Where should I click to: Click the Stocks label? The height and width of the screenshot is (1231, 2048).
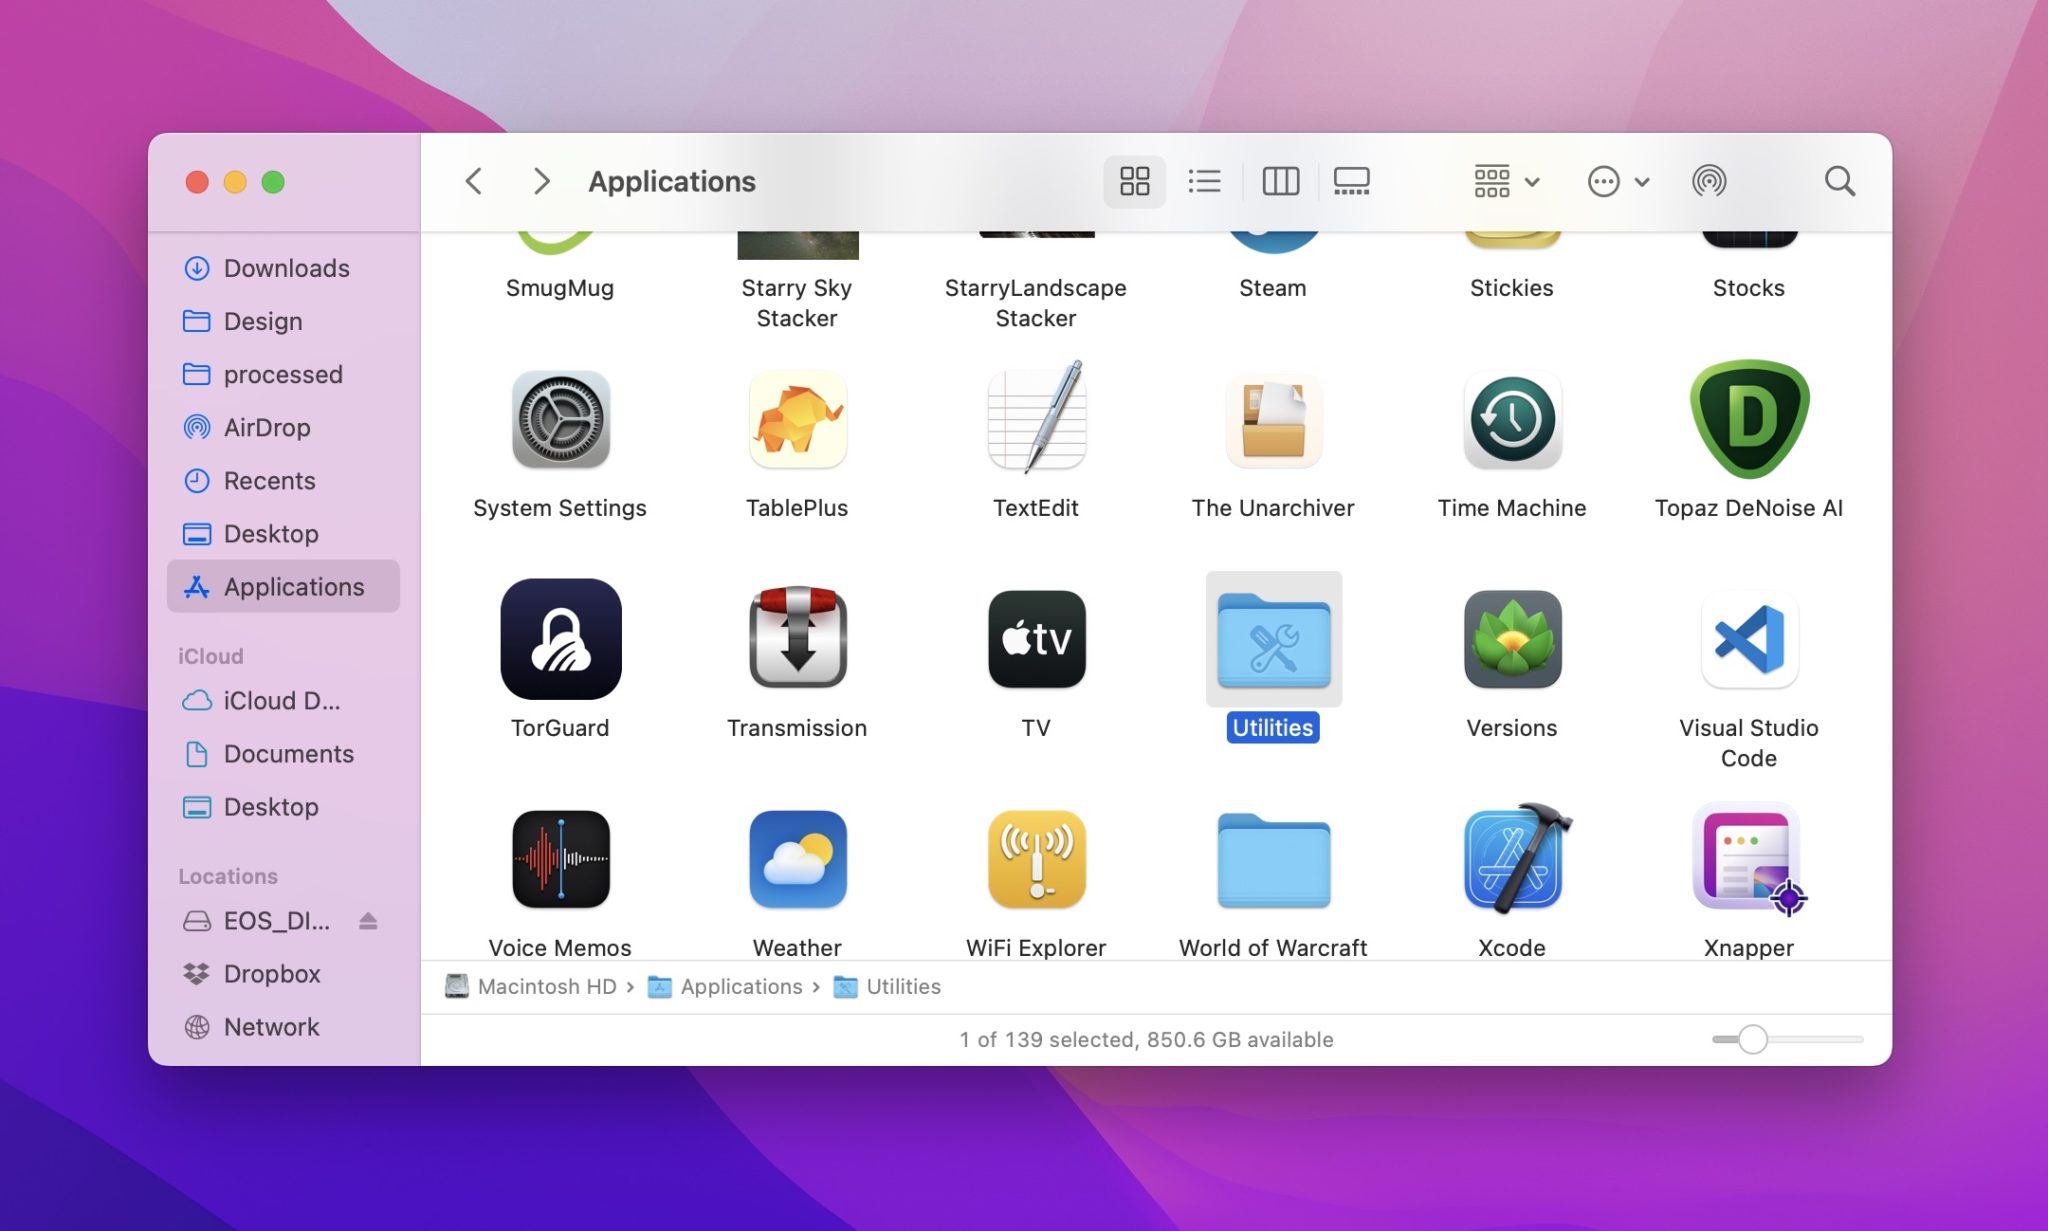pos(1749,288)
